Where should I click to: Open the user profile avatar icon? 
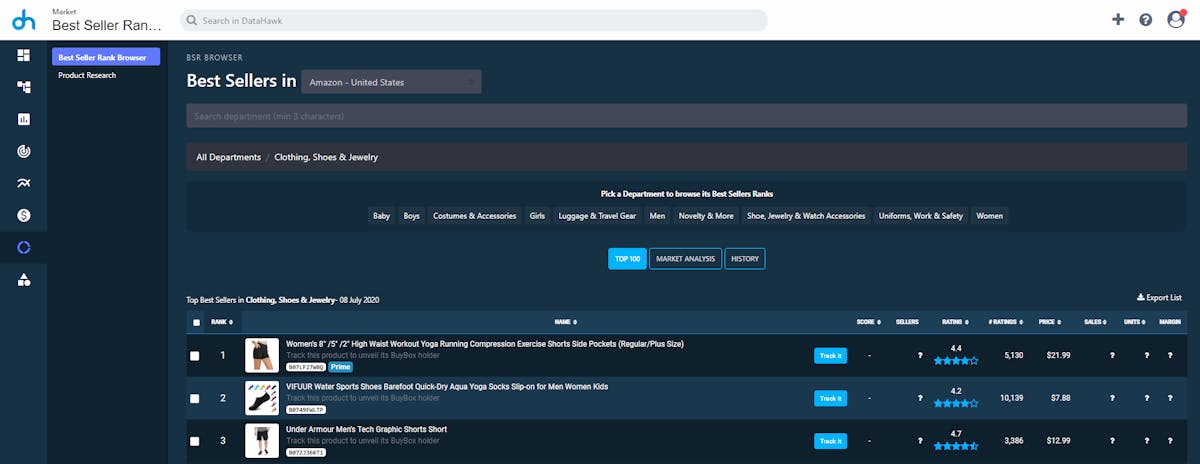(1176, 20)
